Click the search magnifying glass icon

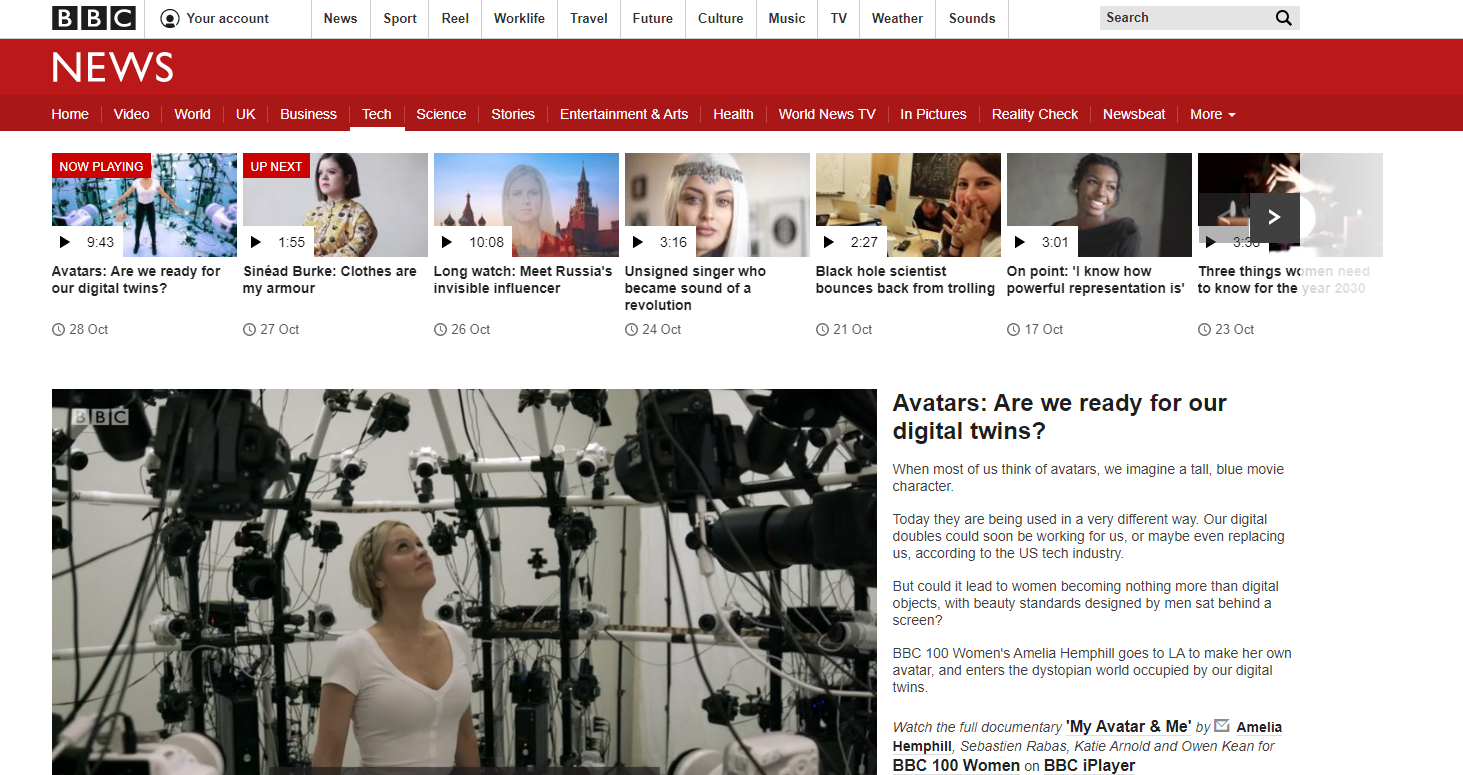coord(1284,18)
